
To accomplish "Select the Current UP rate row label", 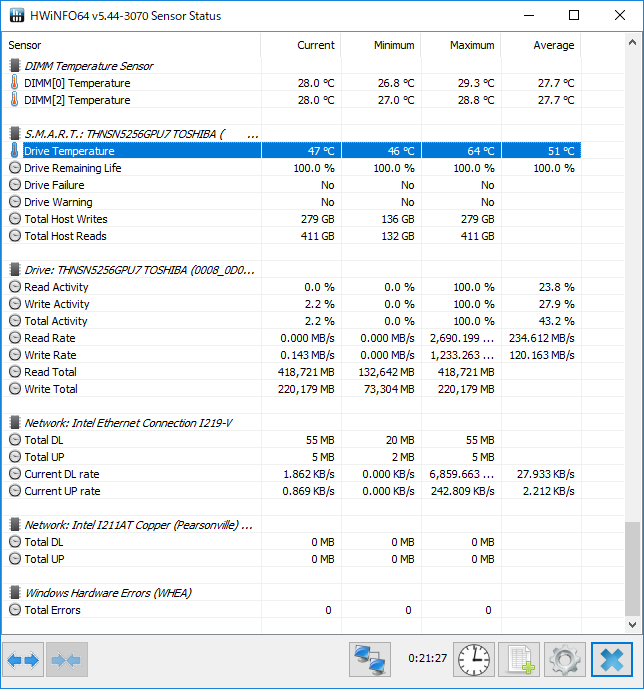I will pyautogui.click(x=62, y=491).
